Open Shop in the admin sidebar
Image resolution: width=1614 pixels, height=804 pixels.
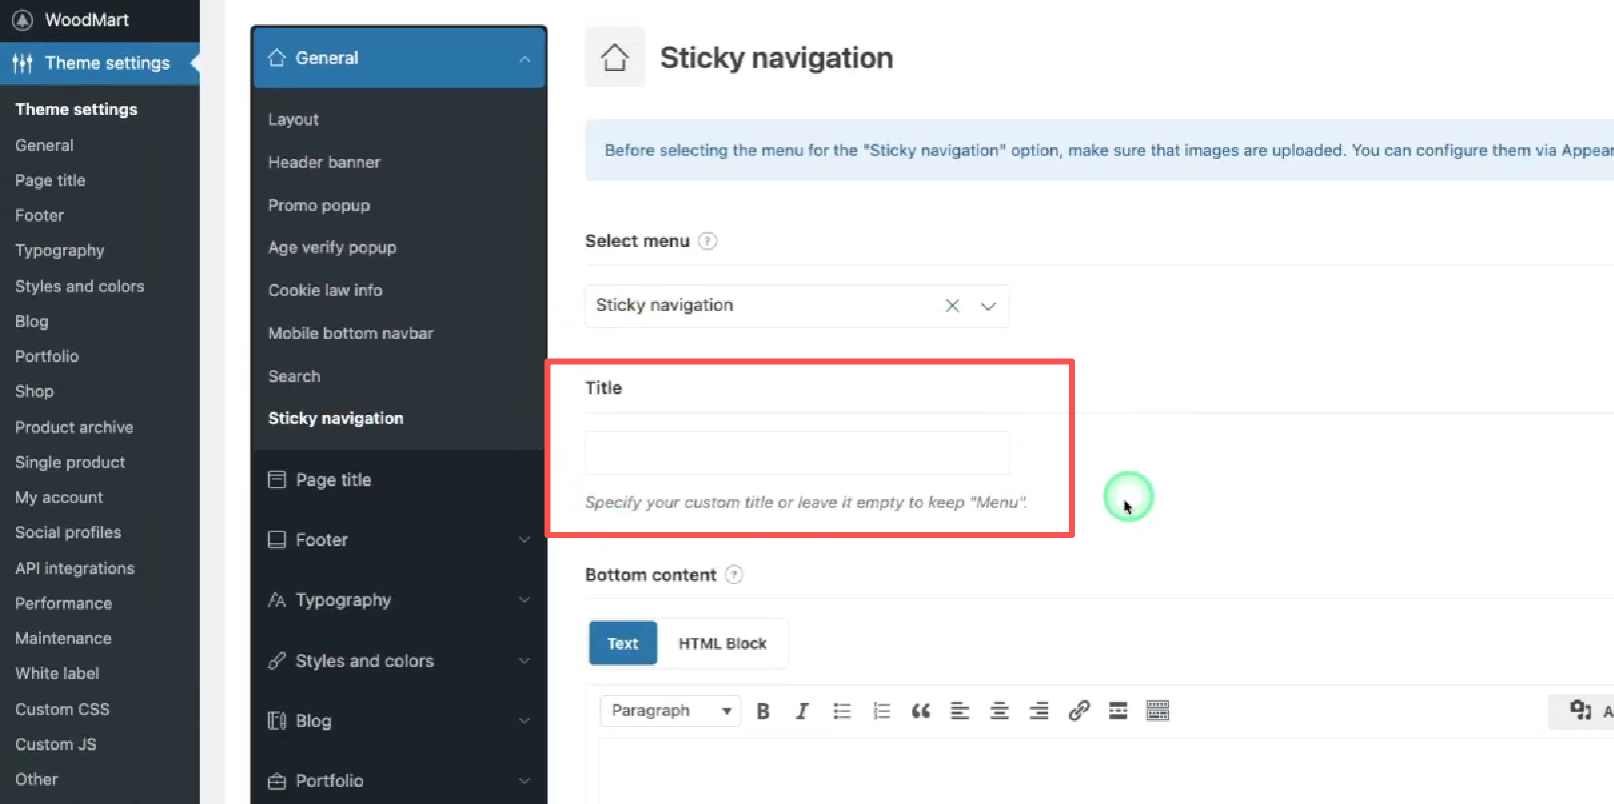[x=34, y=391]
